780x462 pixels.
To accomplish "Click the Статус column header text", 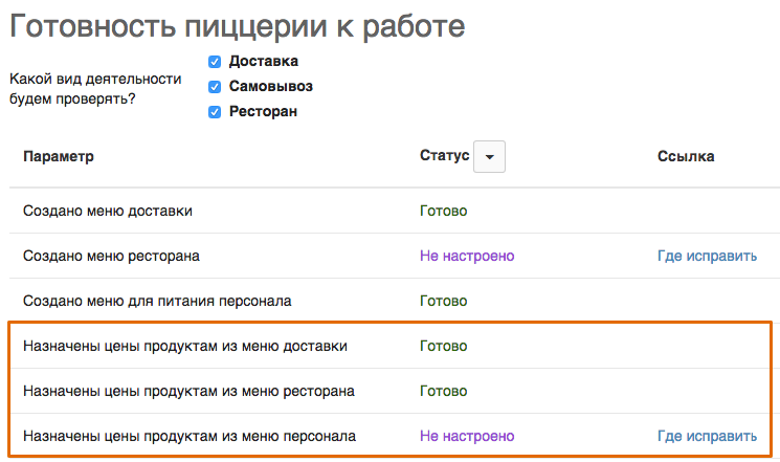I will pyautogui.click(x=444, y=155).
